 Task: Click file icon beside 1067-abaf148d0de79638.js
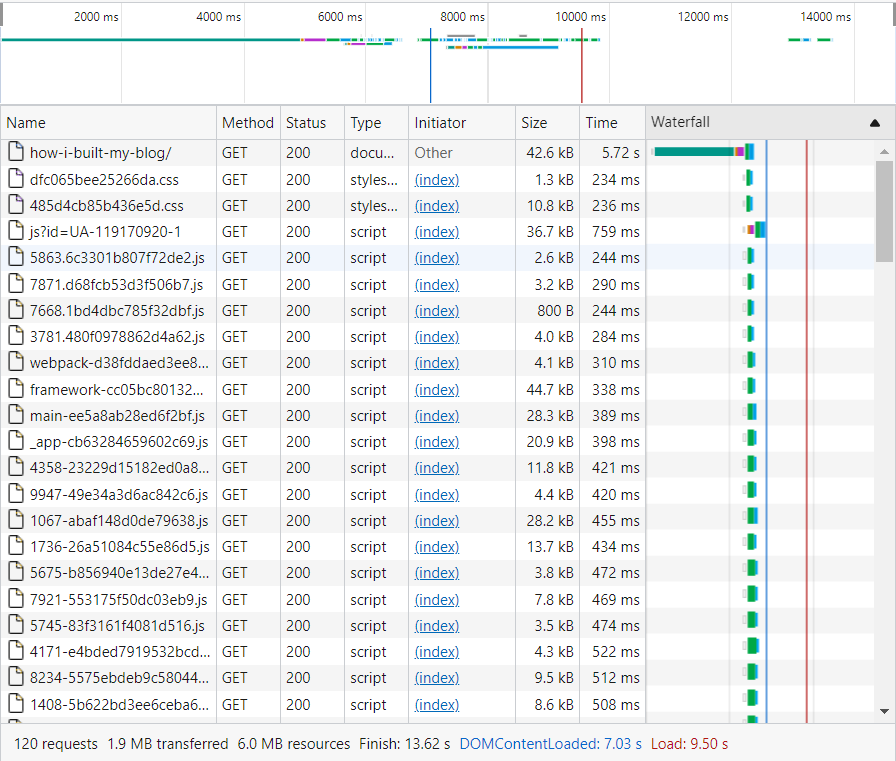16,520
